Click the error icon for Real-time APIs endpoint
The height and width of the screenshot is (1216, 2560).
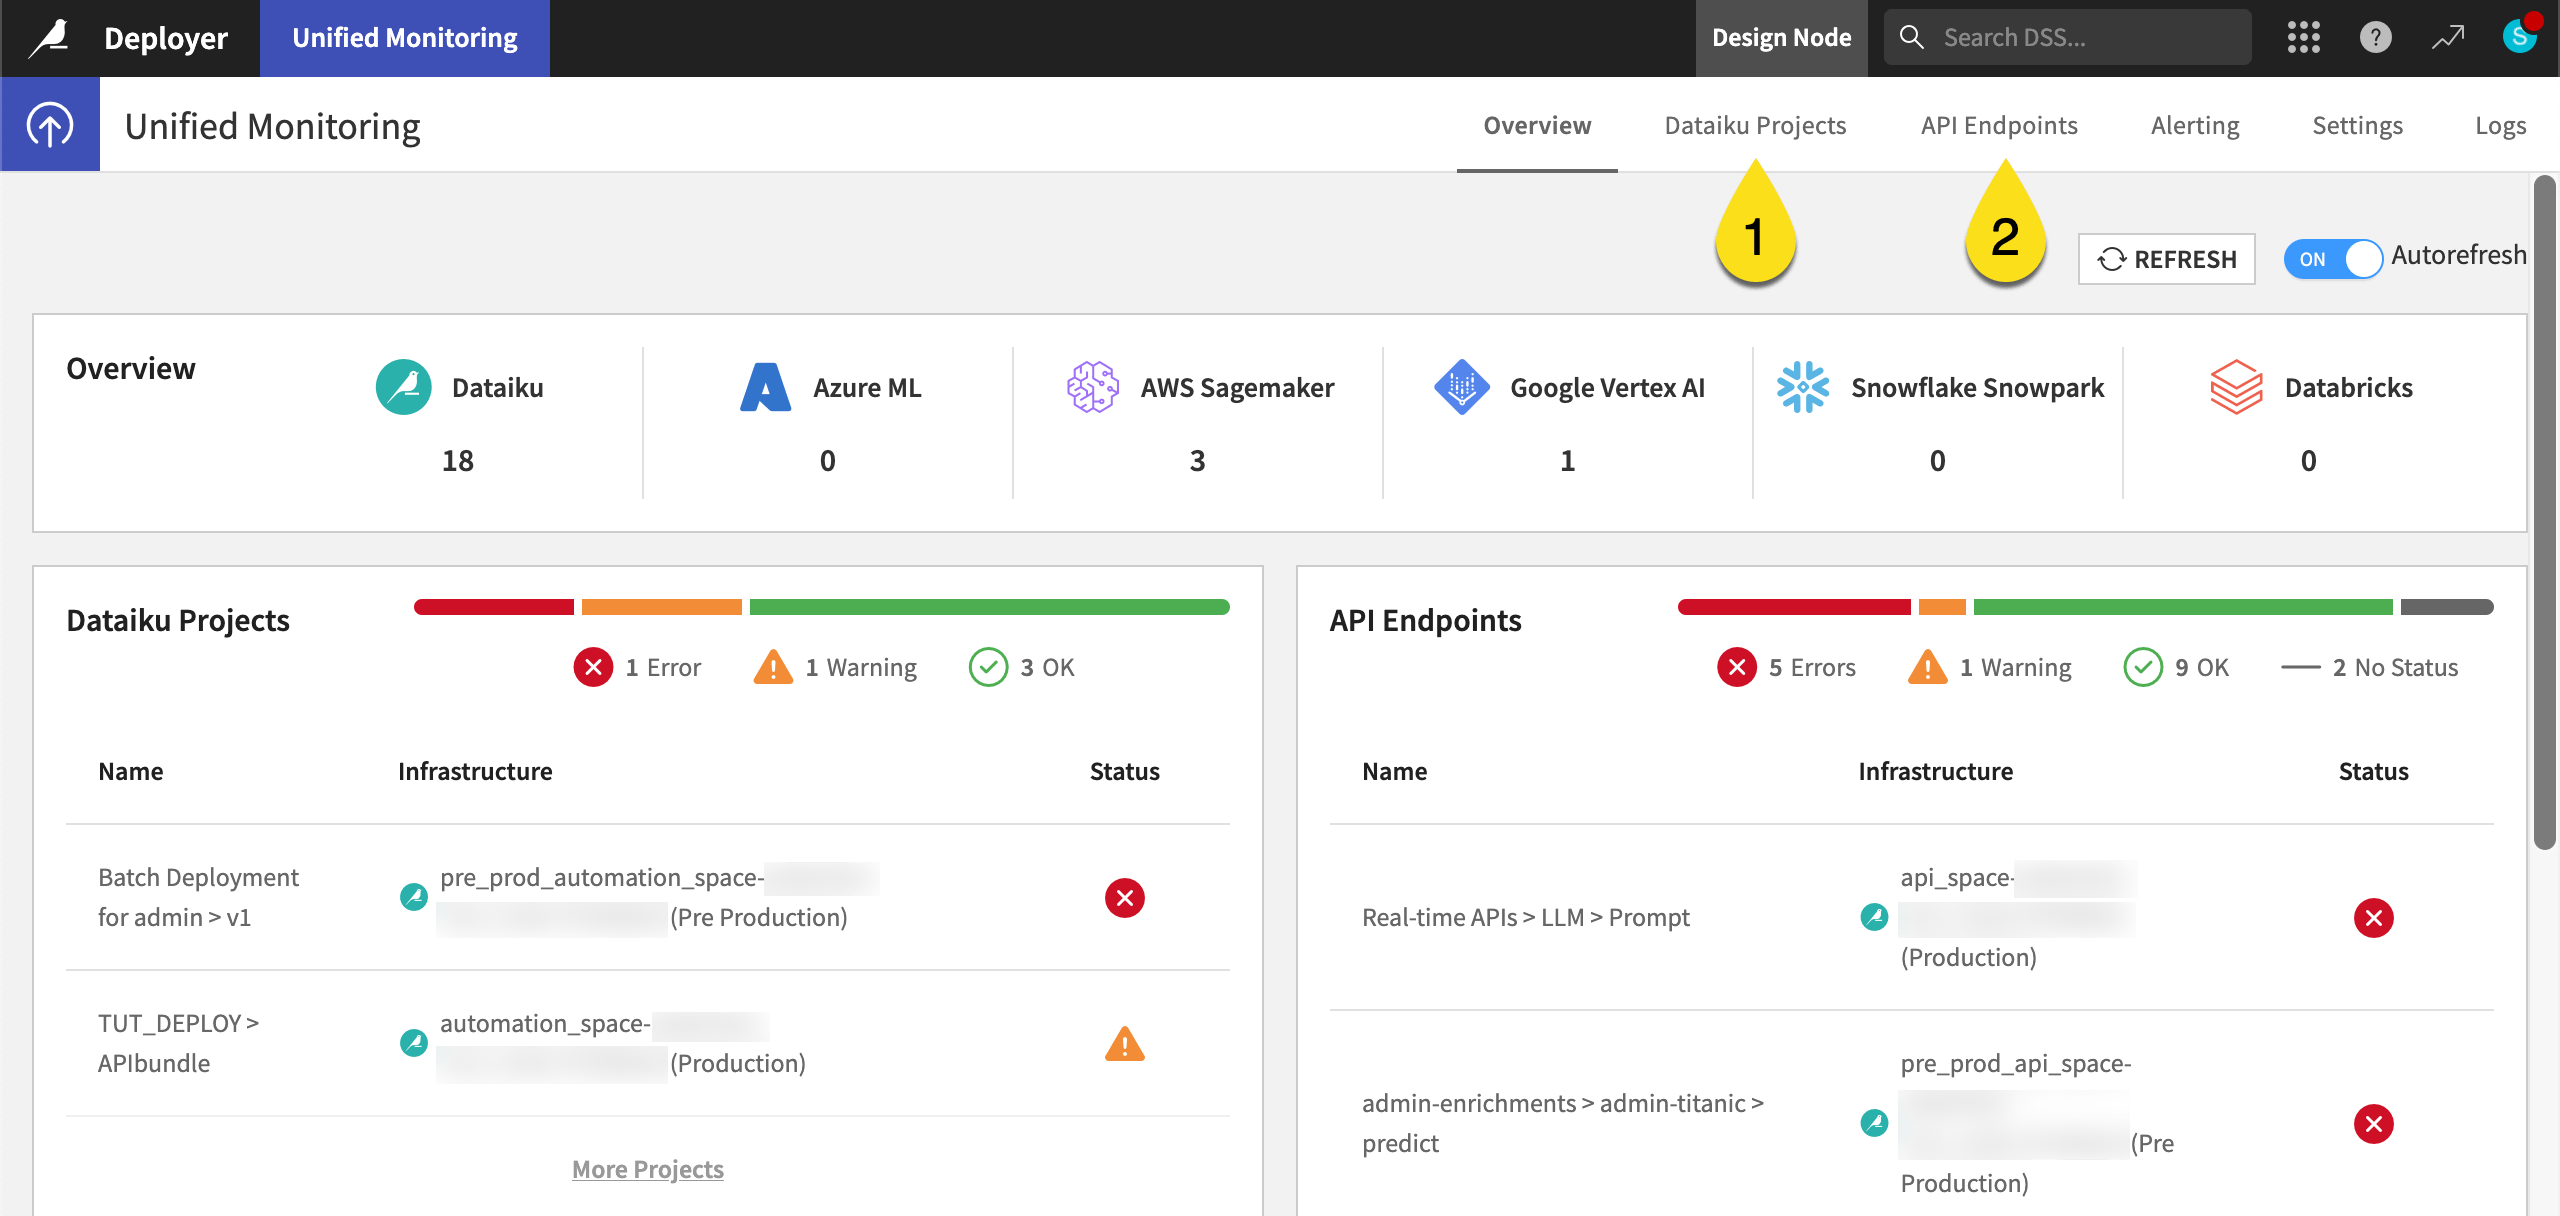[x=2374, y=916]
